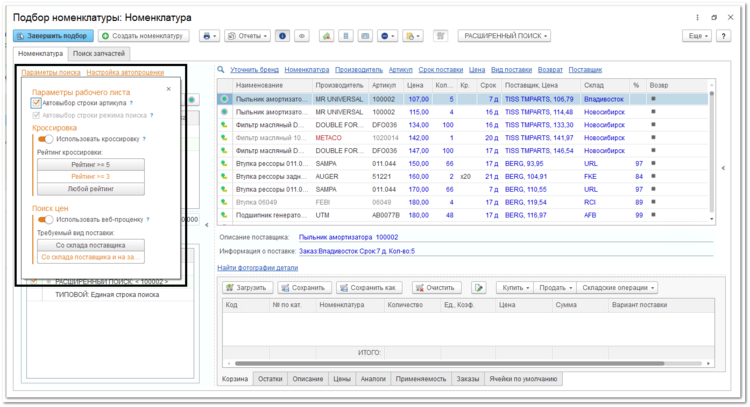Image resolution: width=750 pixels, height=407 pixels.
Task: Click Завершить подбор button
Action: (x=53, y=36)
